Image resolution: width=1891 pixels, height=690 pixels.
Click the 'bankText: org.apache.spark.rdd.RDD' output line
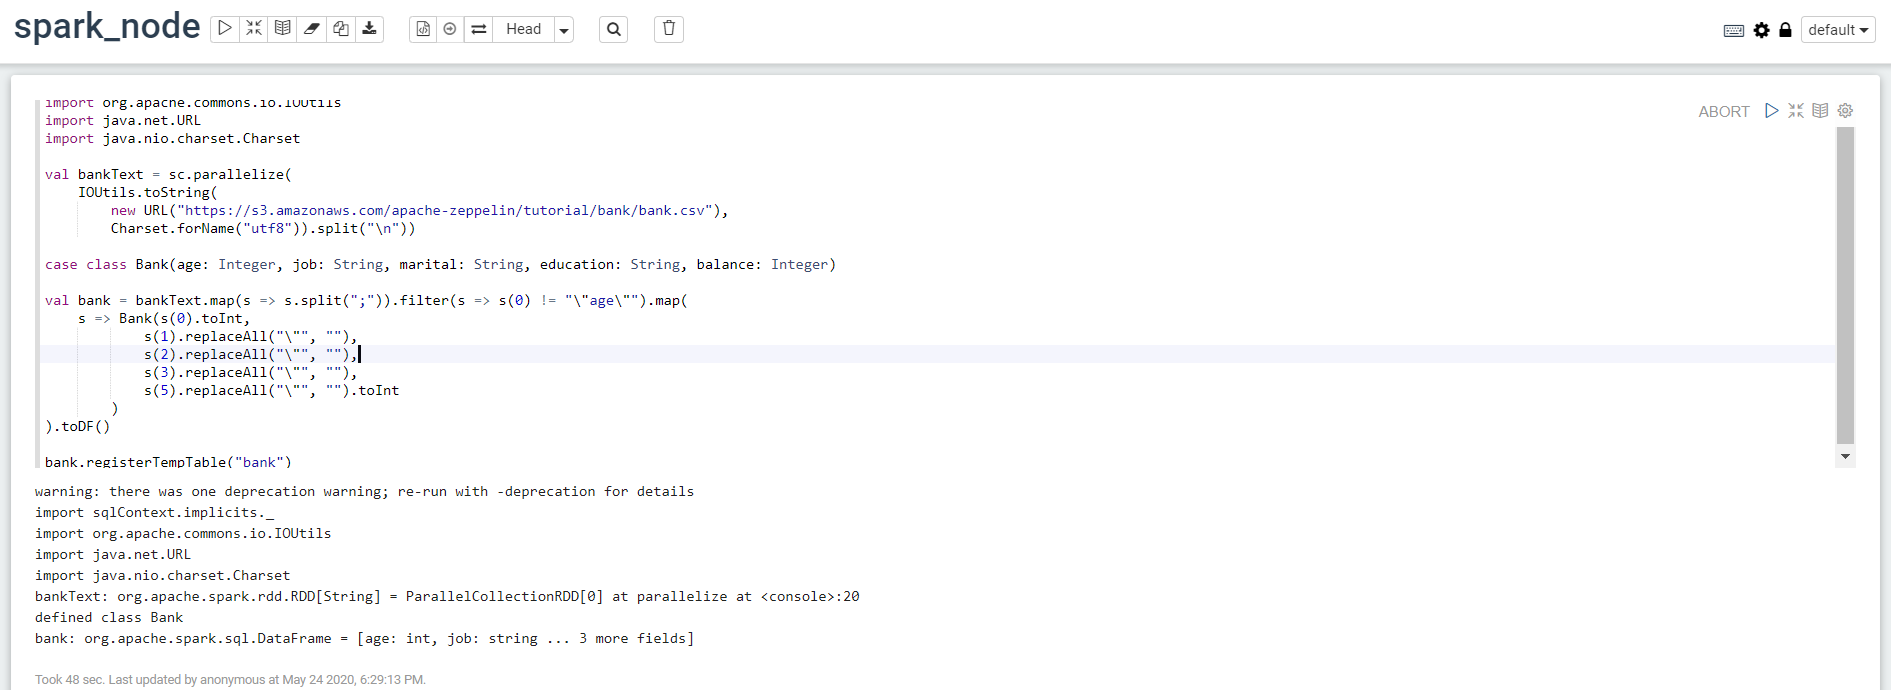tap(447, 597)
